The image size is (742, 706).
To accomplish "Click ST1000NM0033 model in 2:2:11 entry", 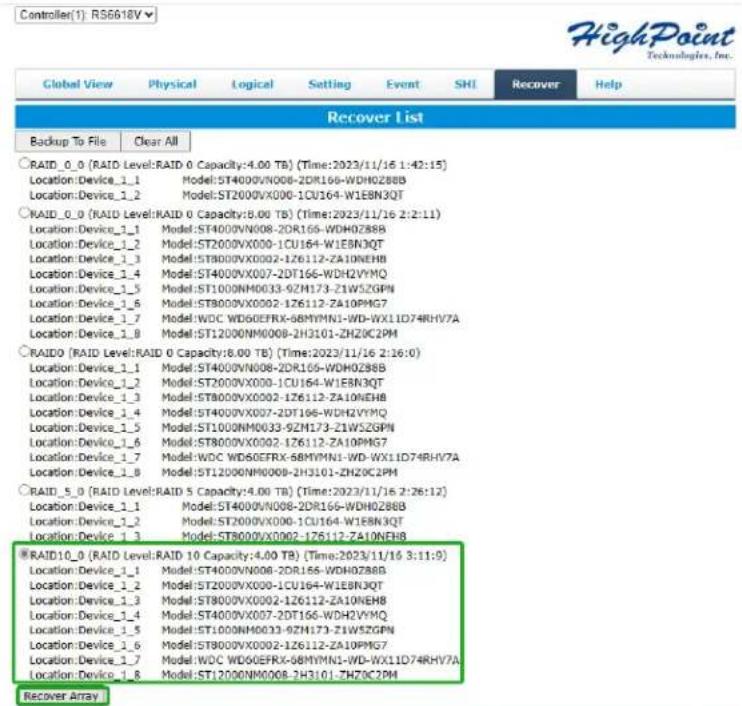I will click(x=278, y=289).
